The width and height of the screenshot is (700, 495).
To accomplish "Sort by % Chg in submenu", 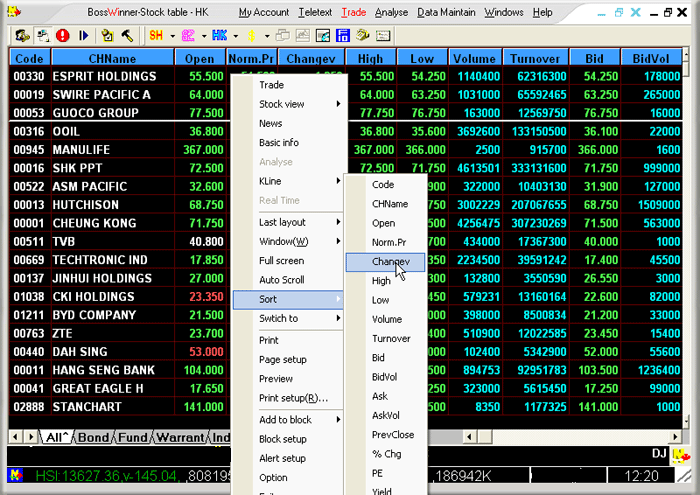I will (385, 454).
